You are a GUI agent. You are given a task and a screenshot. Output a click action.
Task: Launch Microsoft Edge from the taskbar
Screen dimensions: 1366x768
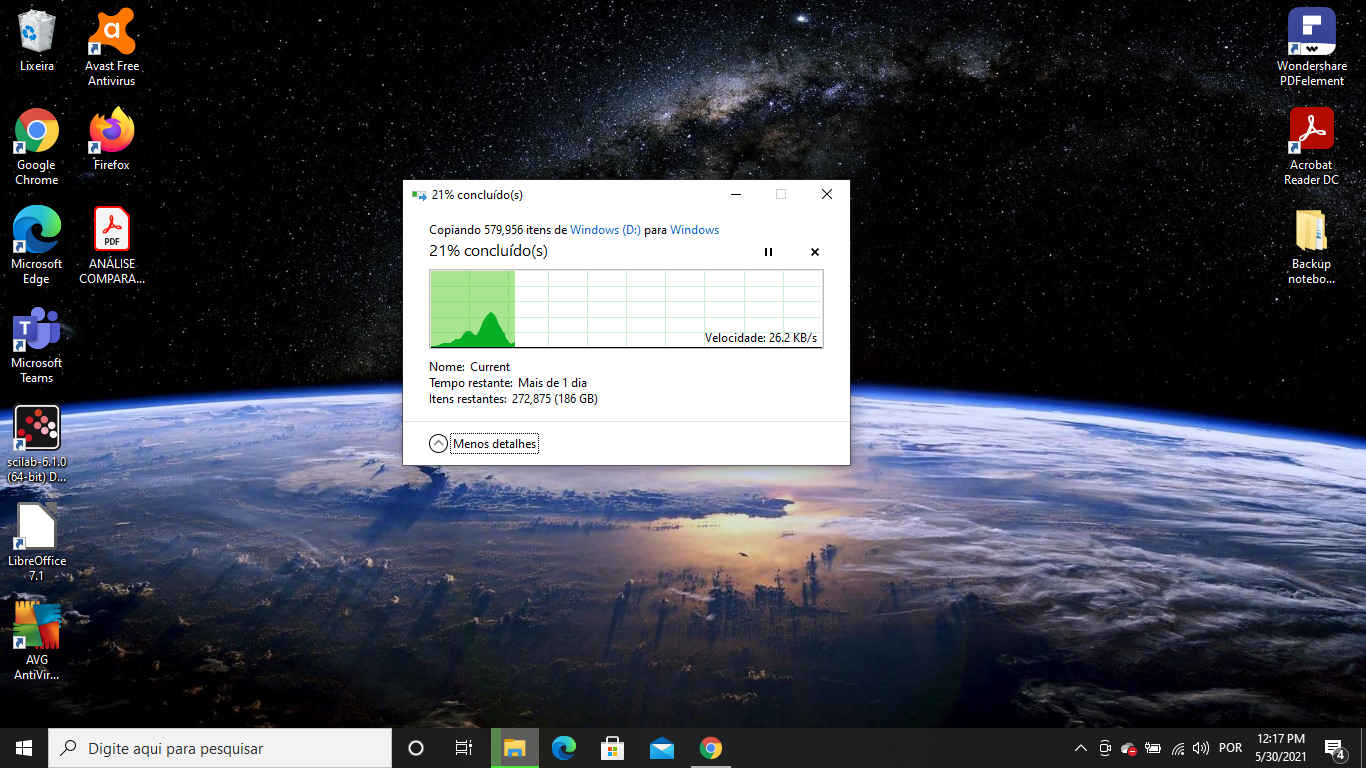point(564,748)
